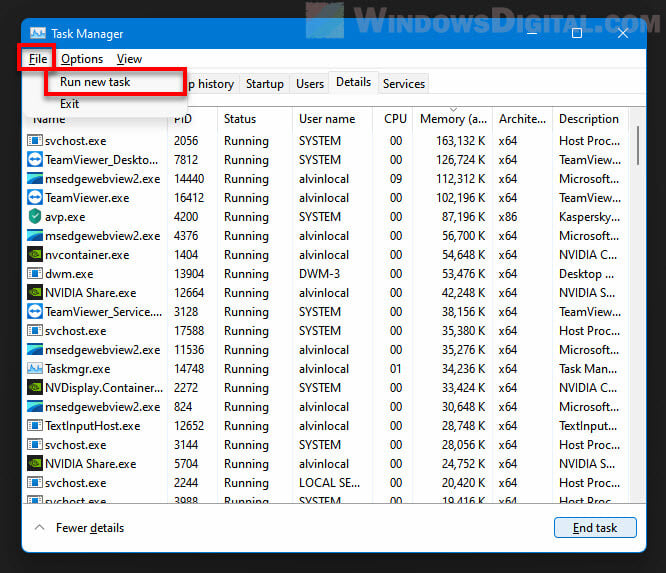This screenshot has width=666, height=573.
Task: Click the End task button
Action: [595, 528]
